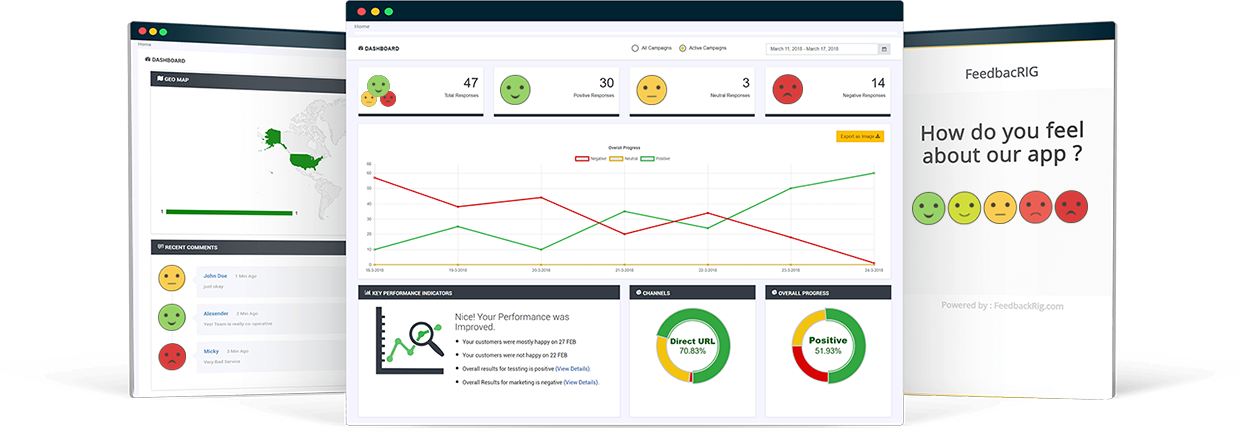Open View Details for marketing results
Image resolution: width=1240 pixels, height=432 pixels.
pyautogui.click(x=581, y=382)
